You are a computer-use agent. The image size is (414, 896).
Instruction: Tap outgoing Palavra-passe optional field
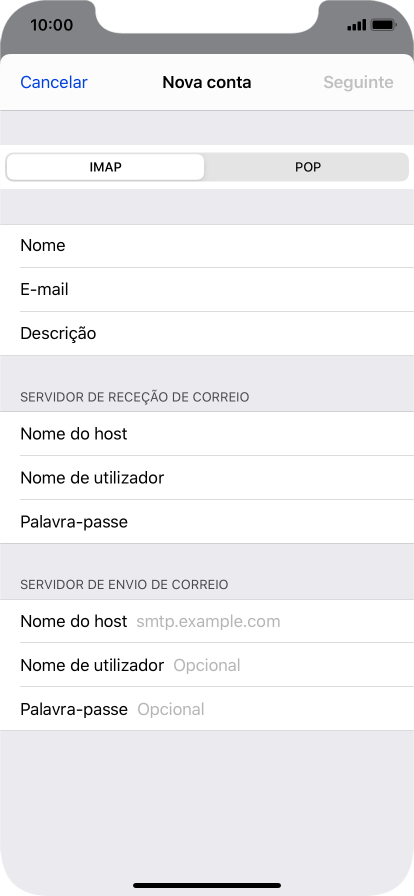(x=207, y=709)
